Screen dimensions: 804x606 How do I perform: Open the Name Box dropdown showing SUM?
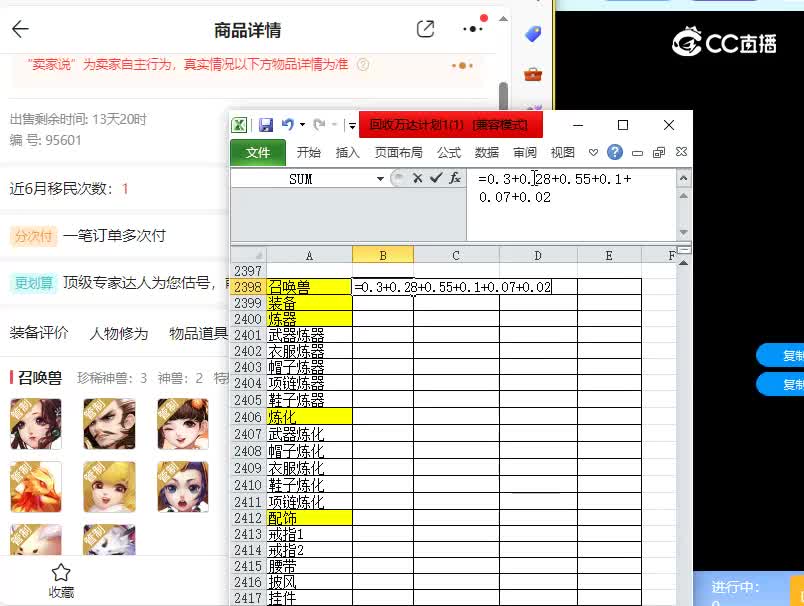pyautogui.click(x=381, y=177)
